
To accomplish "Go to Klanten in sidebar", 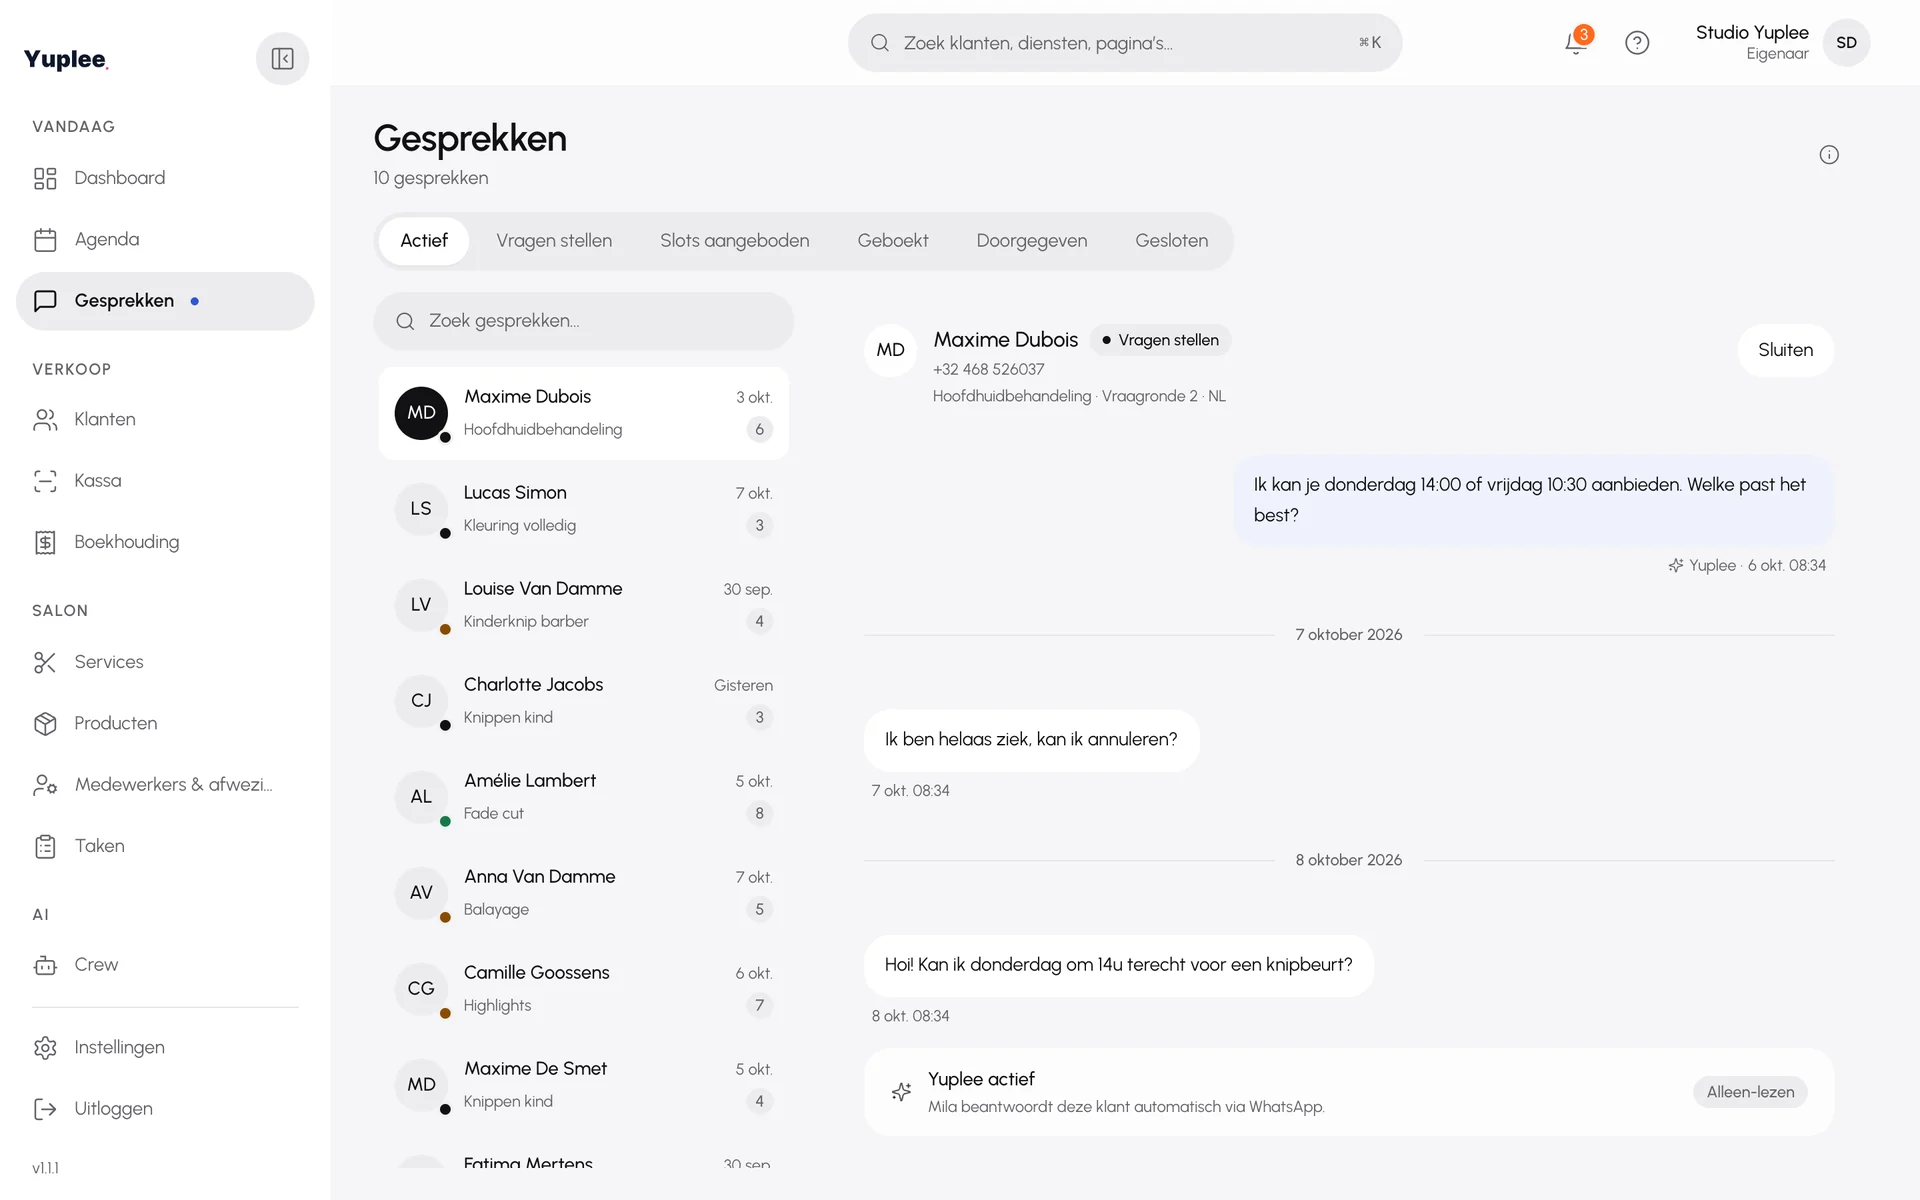I will pyautogui.click(x=165, y=420).
